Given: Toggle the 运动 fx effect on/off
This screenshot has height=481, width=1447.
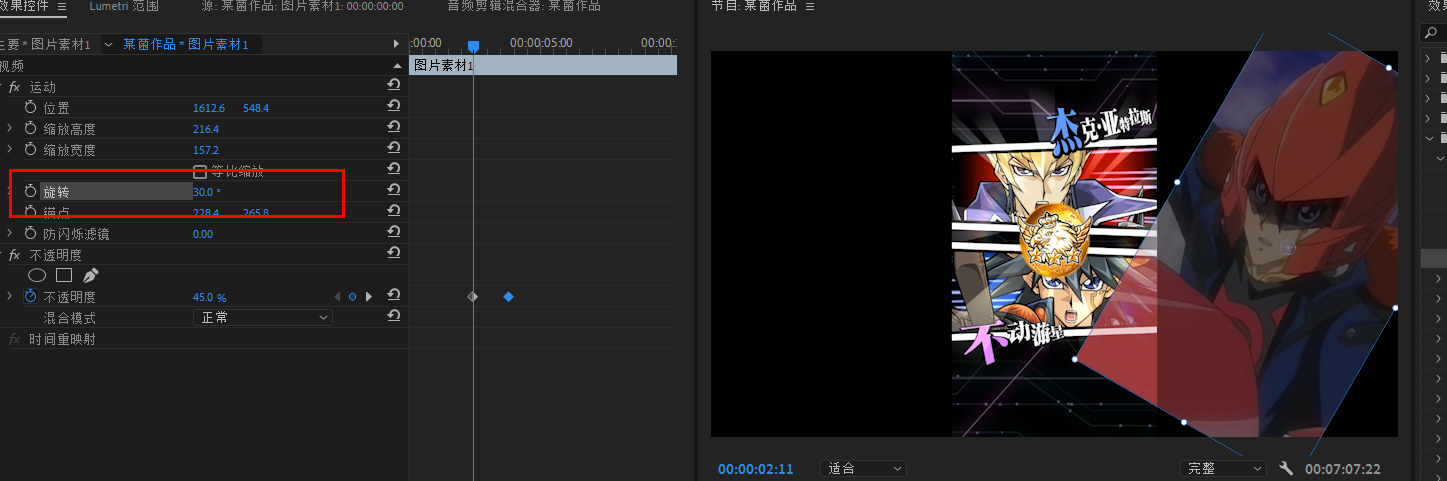Looking at the screenshot, I should (14, 87).
